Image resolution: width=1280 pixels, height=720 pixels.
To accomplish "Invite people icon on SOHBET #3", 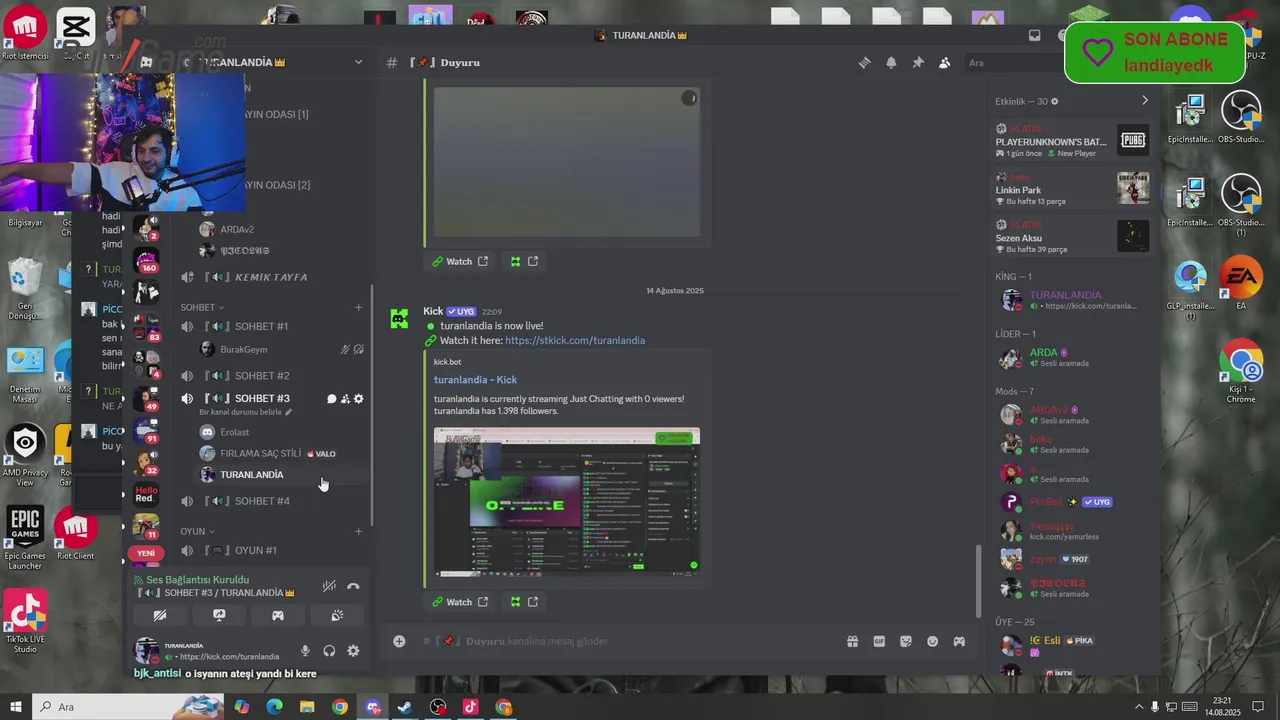I will [345, 399].
